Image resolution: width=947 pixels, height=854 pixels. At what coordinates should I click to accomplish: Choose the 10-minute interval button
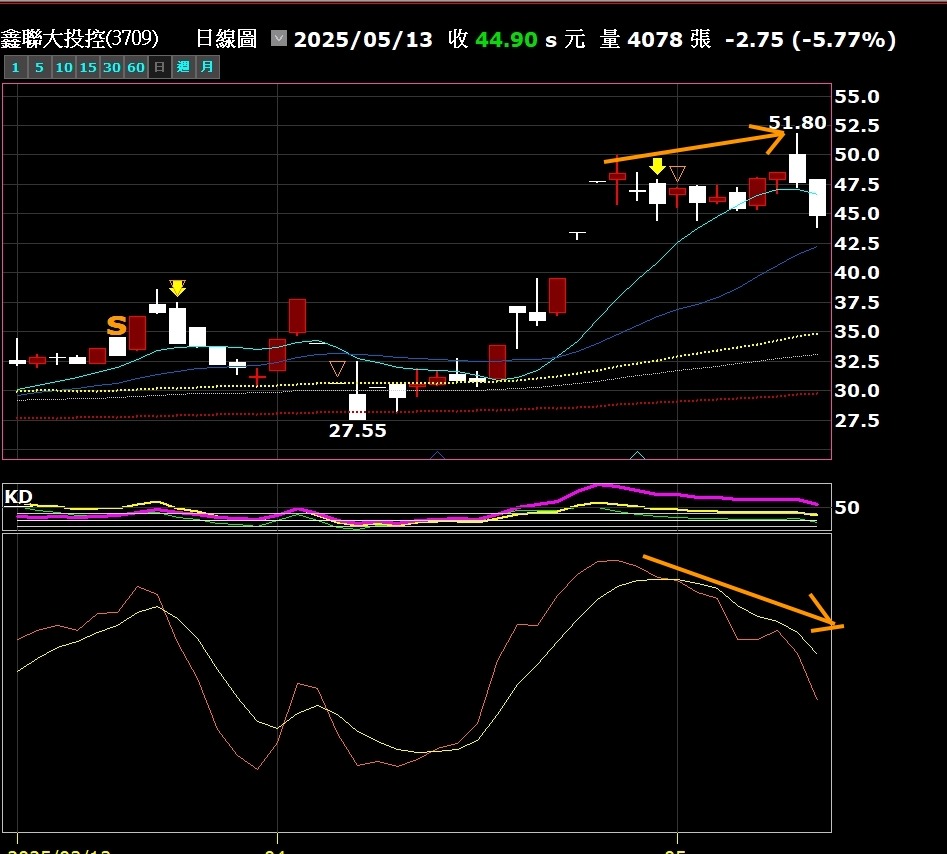click(63, 67)
